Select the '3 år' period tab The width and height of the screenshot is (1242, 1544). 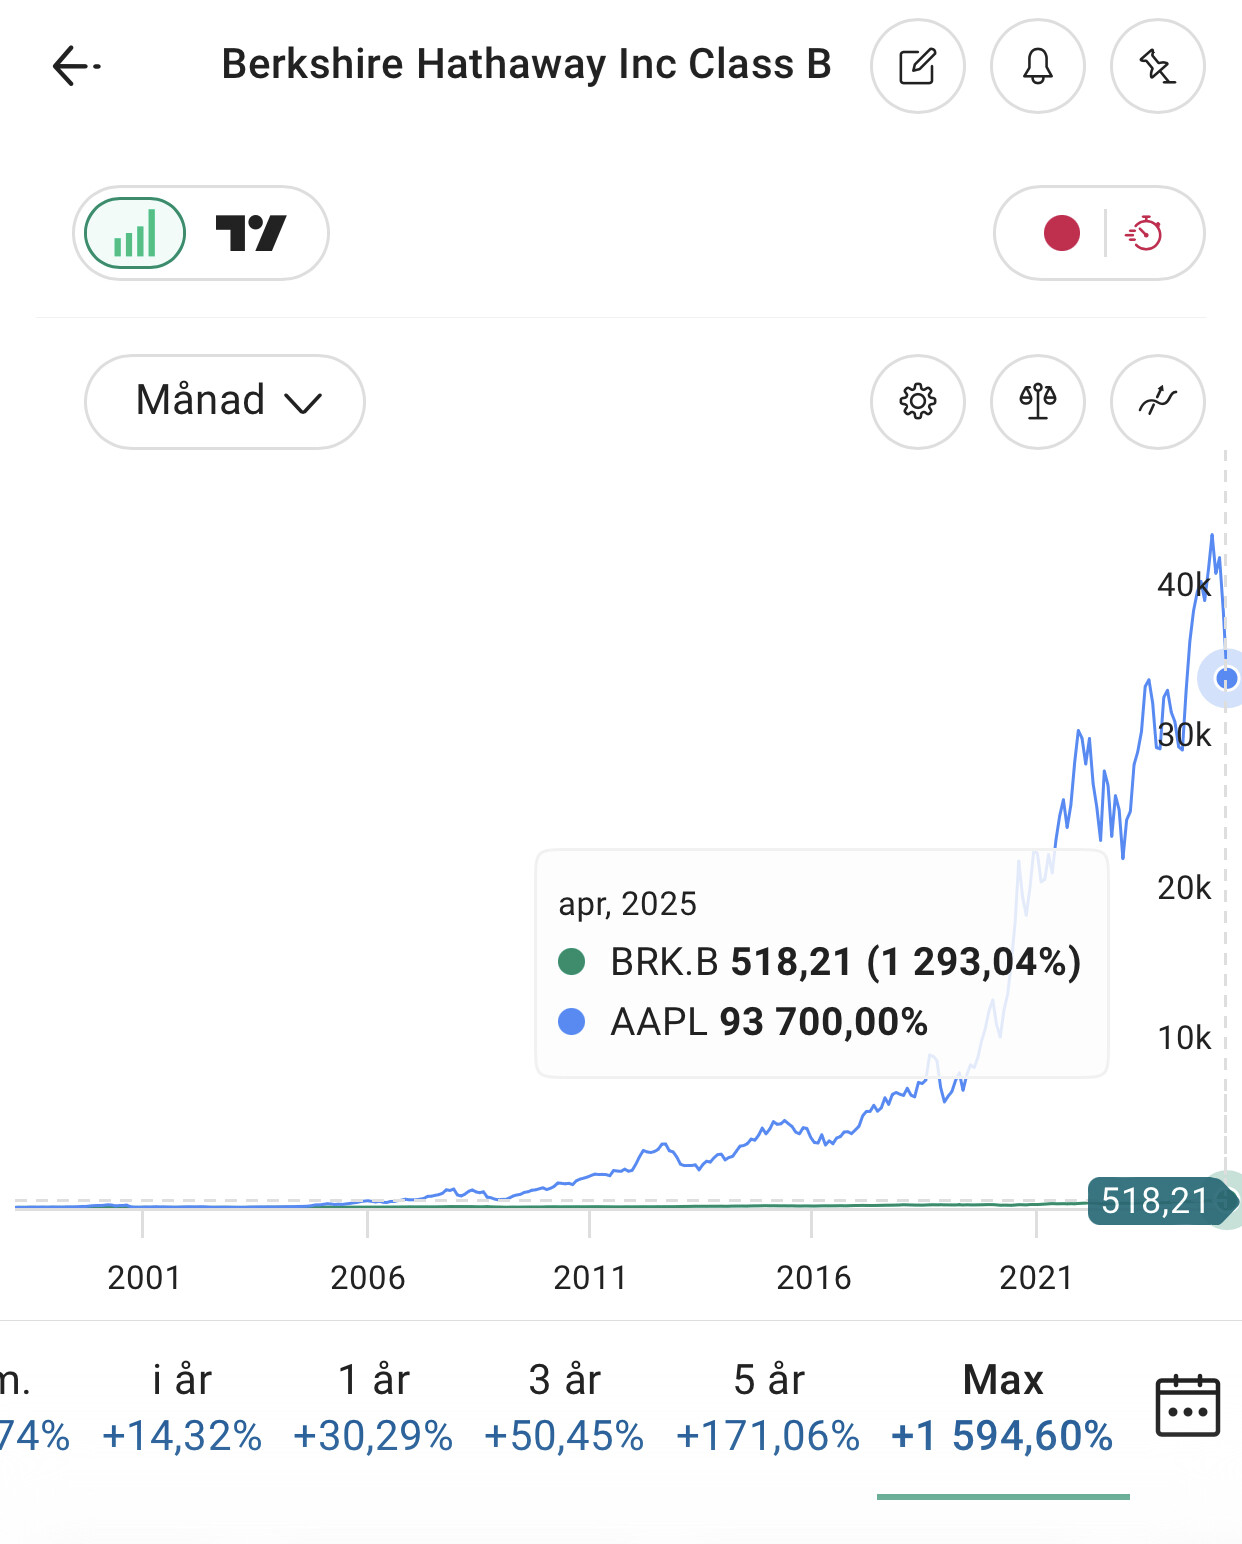point(564,1407)
